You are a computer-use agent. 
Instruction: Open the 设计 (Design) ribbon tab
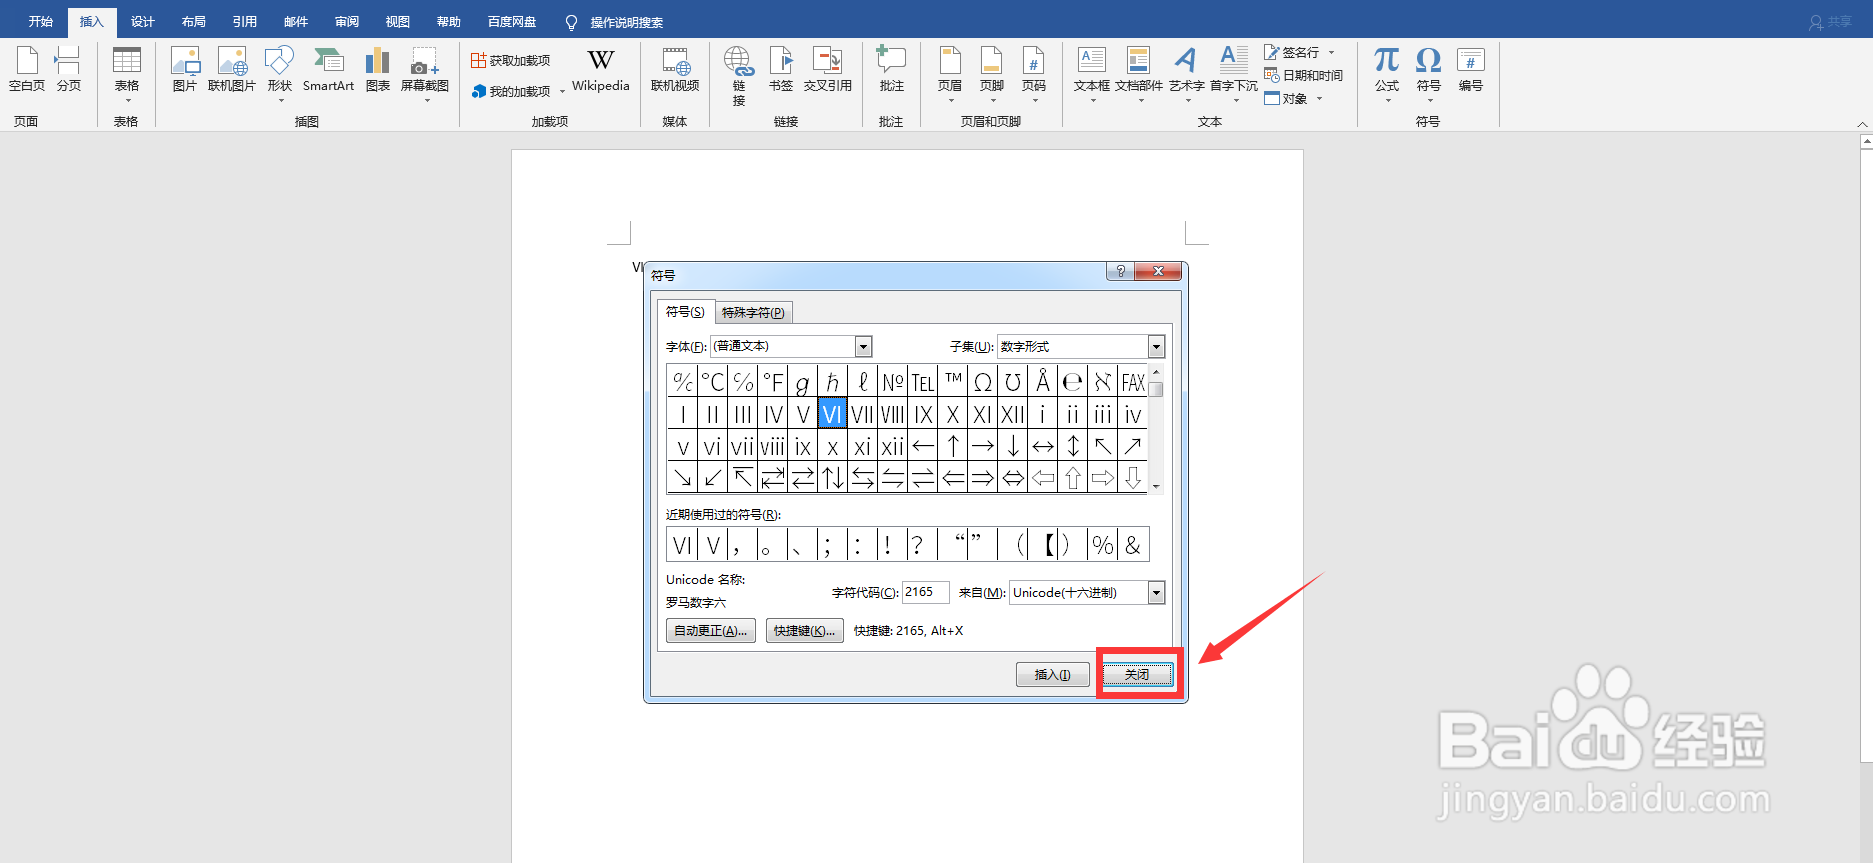(143, 22)
